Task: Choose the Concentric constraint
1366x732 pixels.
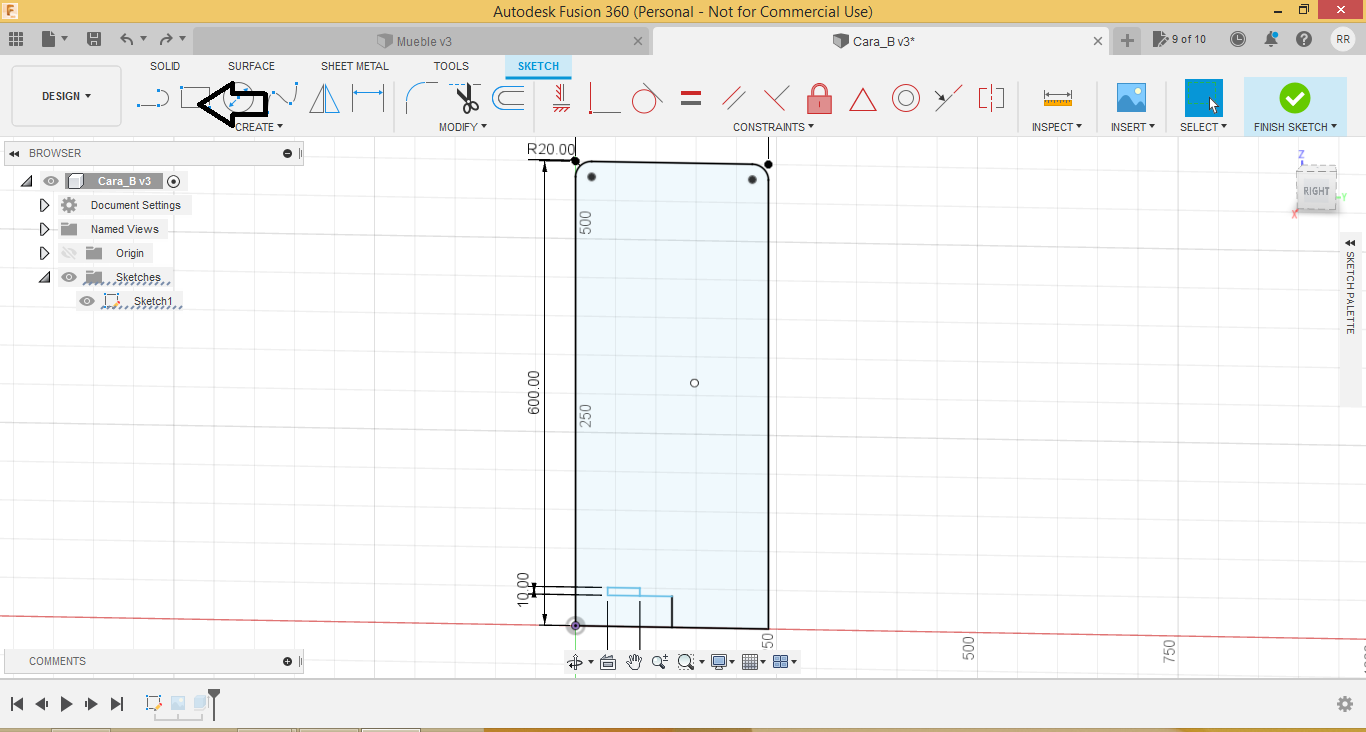Action: tap(905, 98)
